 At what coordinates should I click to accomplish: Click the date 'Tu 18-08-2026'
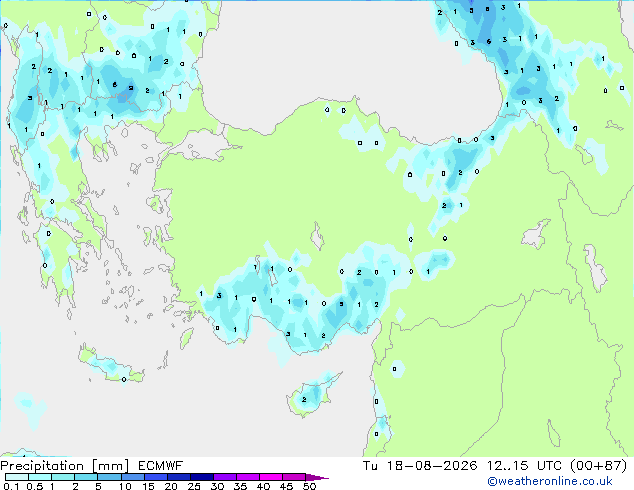420,466
